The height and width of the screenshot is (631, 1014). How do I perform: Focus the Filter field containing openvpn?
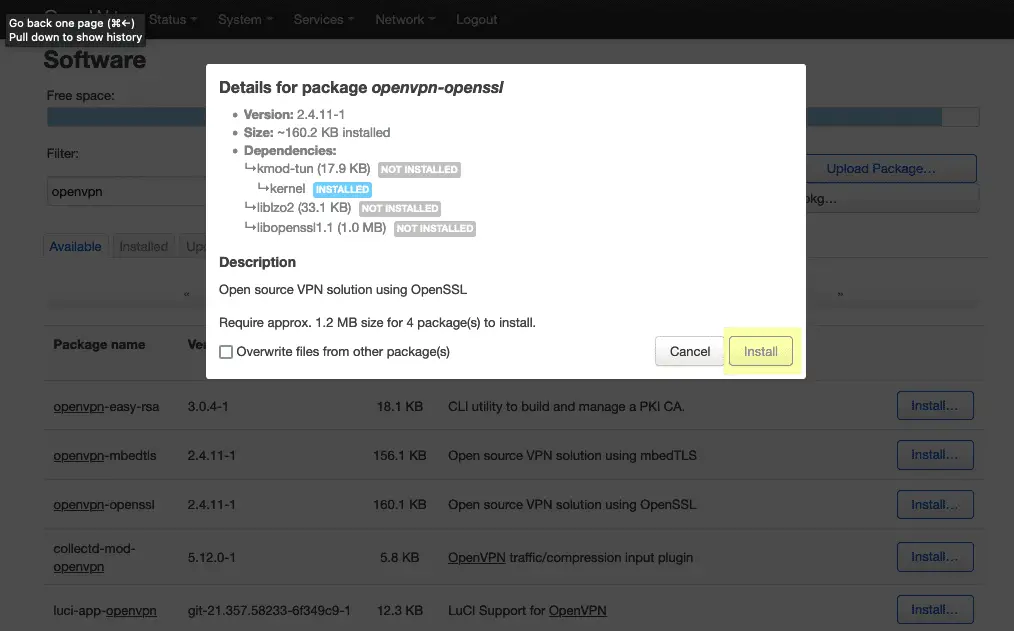coord(126,192)
